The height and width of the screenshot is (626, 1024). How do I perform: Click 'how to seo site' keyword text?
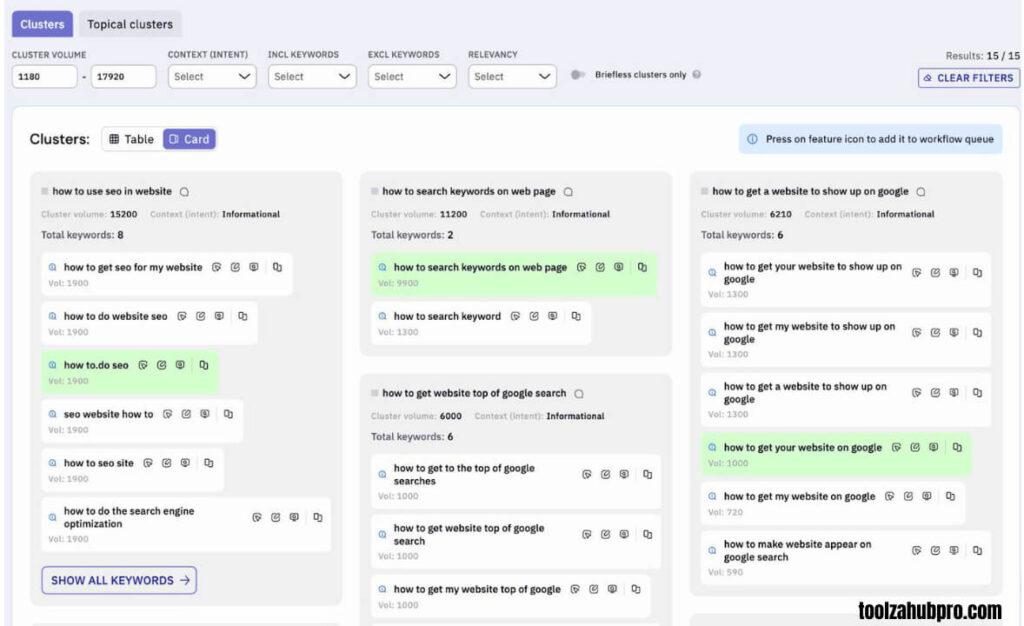tap(99, 463)
